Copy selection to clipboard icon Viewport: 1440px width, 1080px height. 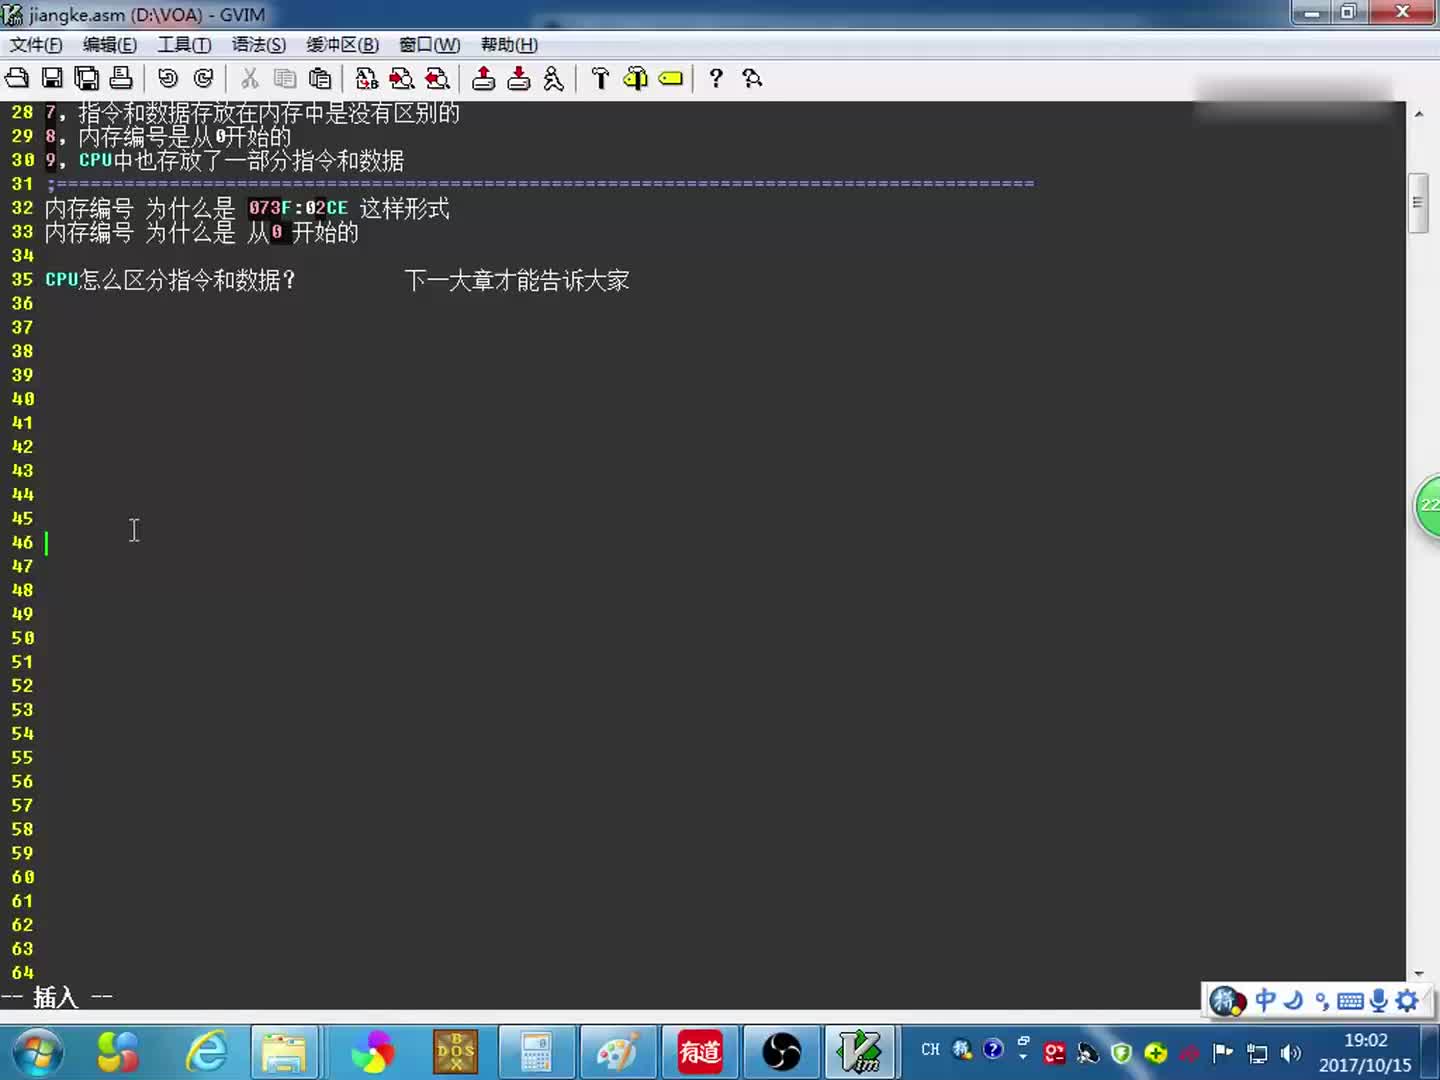pyautogui.click(x=285, y=78)
